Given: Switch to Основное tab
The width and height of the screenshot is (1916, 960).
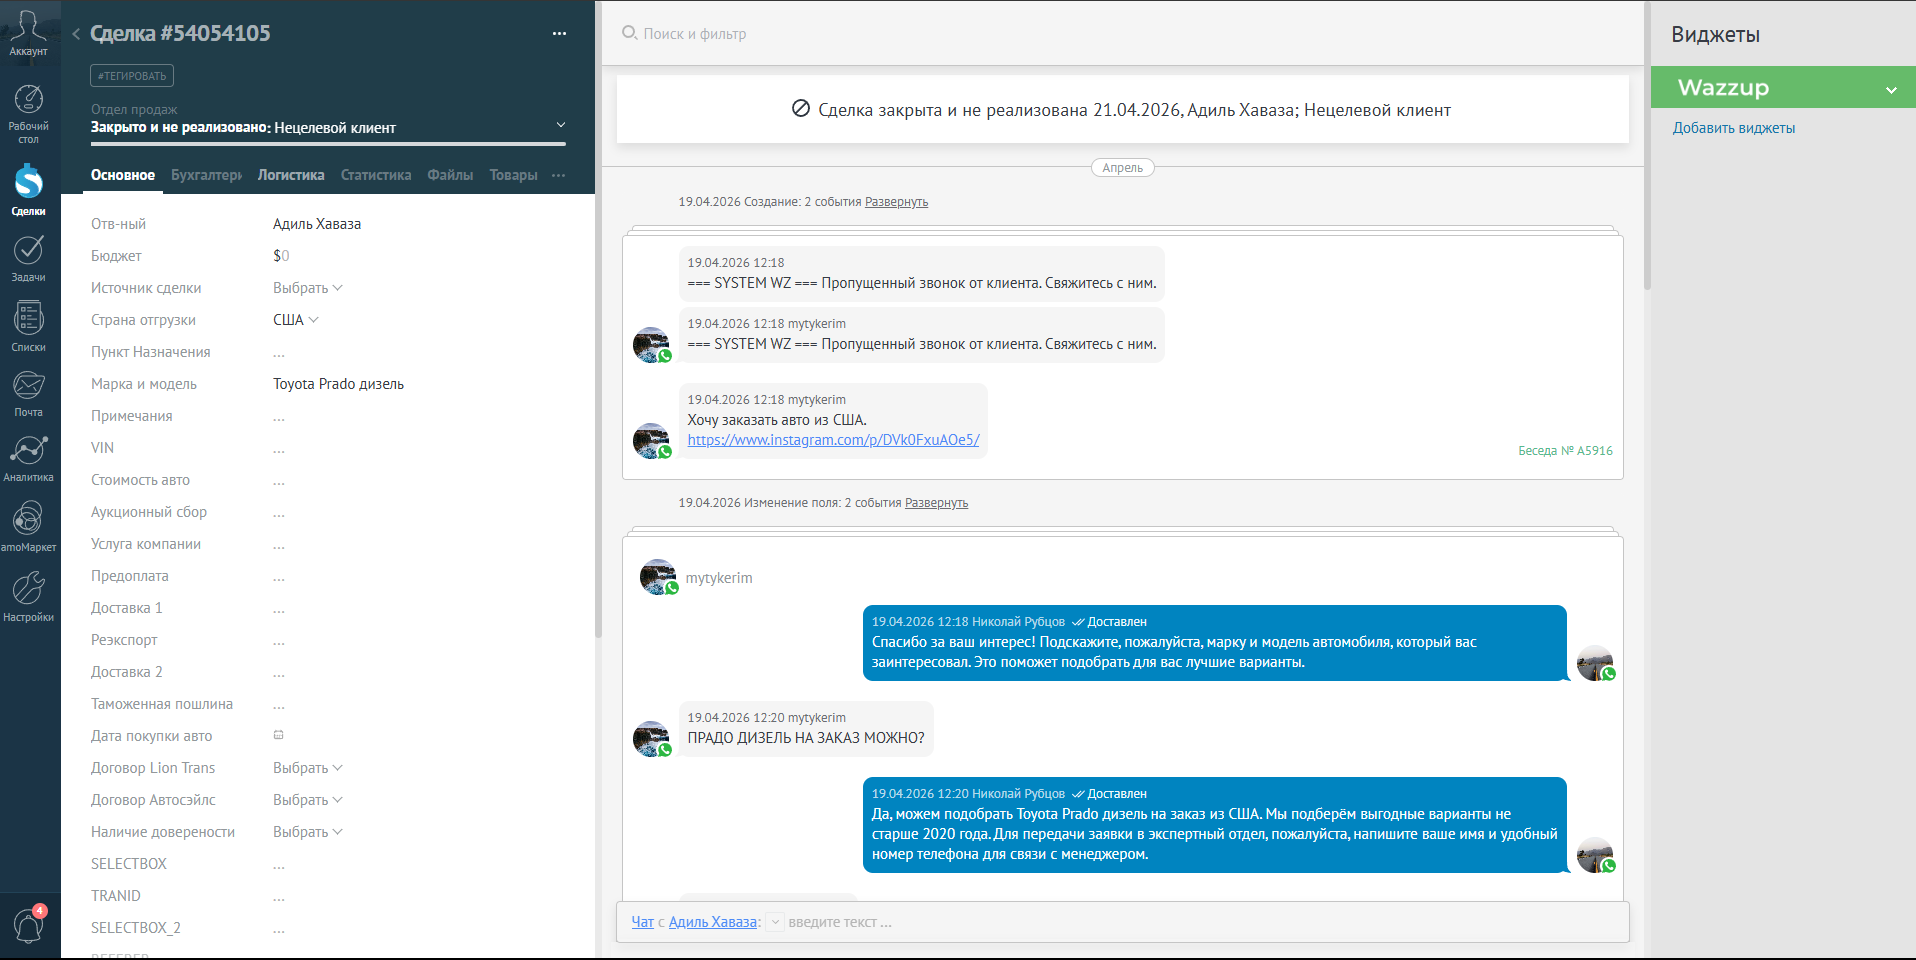Looking at the screenshot, I should pos(123,175).
